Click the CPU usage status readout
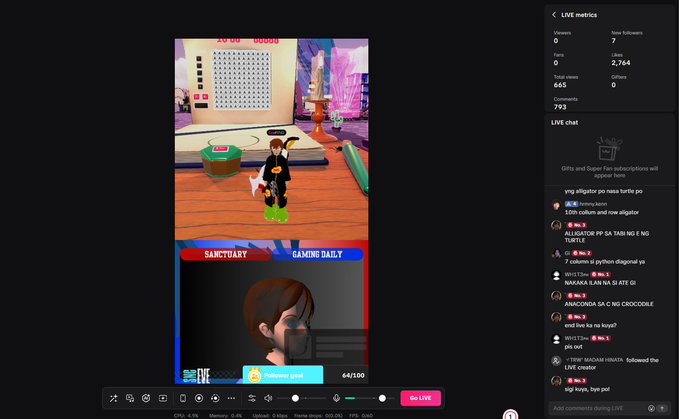This screenshot has height=419, width=679. coord(186,416)
